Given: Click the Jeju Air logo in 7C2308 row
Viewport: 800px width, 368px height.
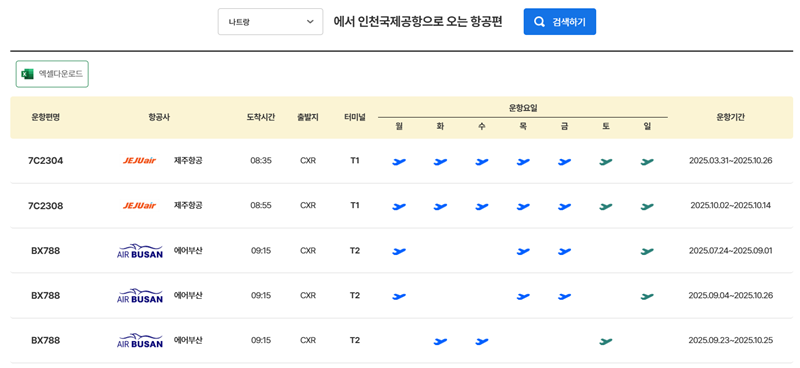Looking at the screenshot, I should pyautogui.click(x=139, y=206).
